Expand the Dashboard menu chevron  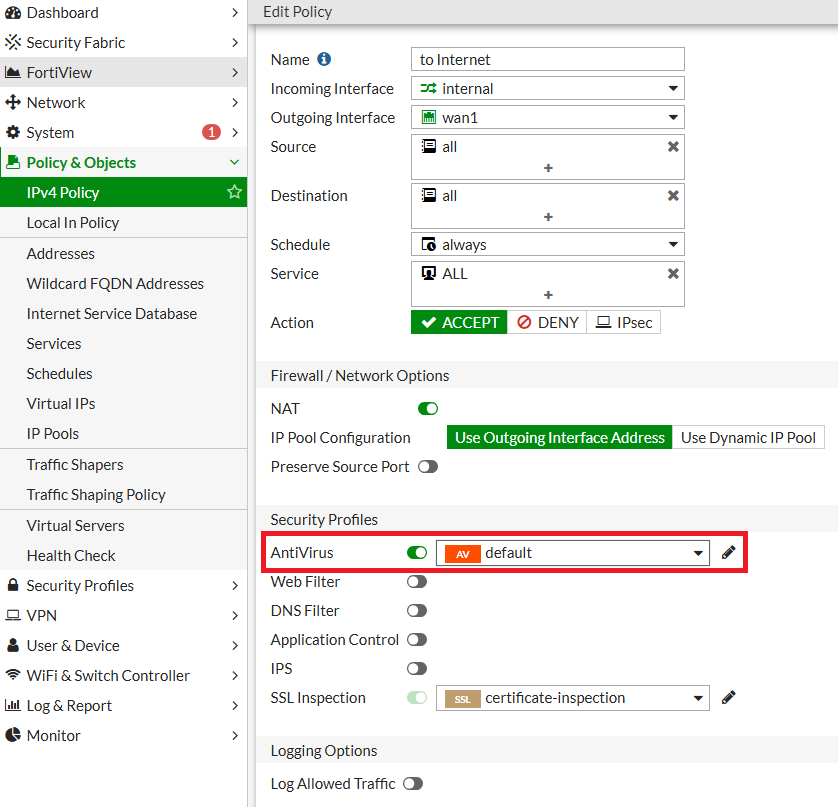coord(235,12)
